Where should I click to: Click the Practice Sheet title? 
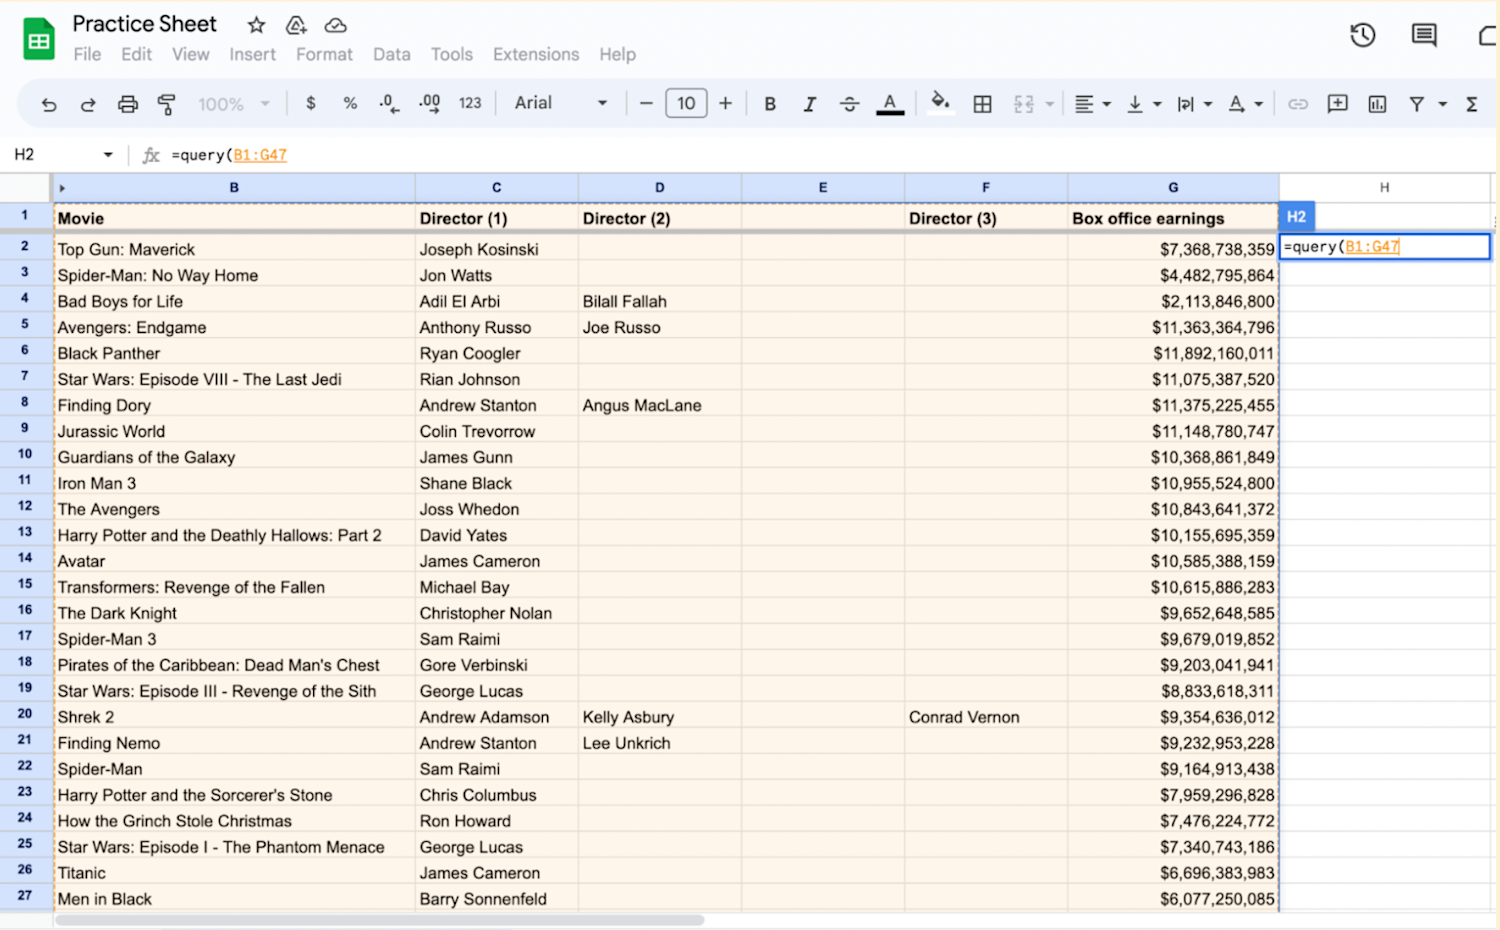pyautogui.click(x=144, y=24)
